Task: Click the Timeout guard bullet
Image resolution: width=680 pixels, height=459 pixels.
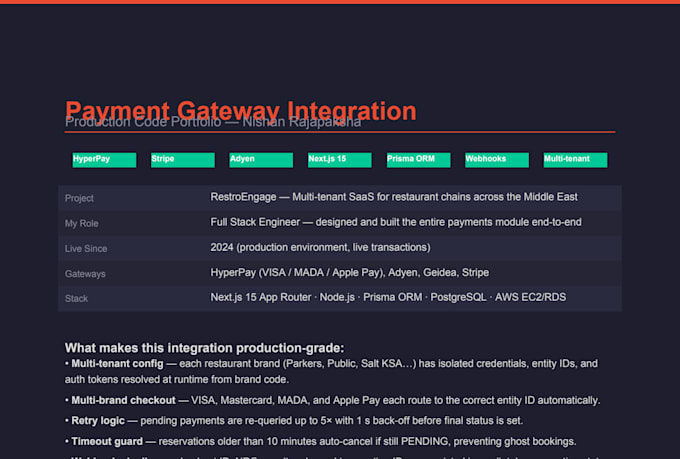Action: (320, 441)
